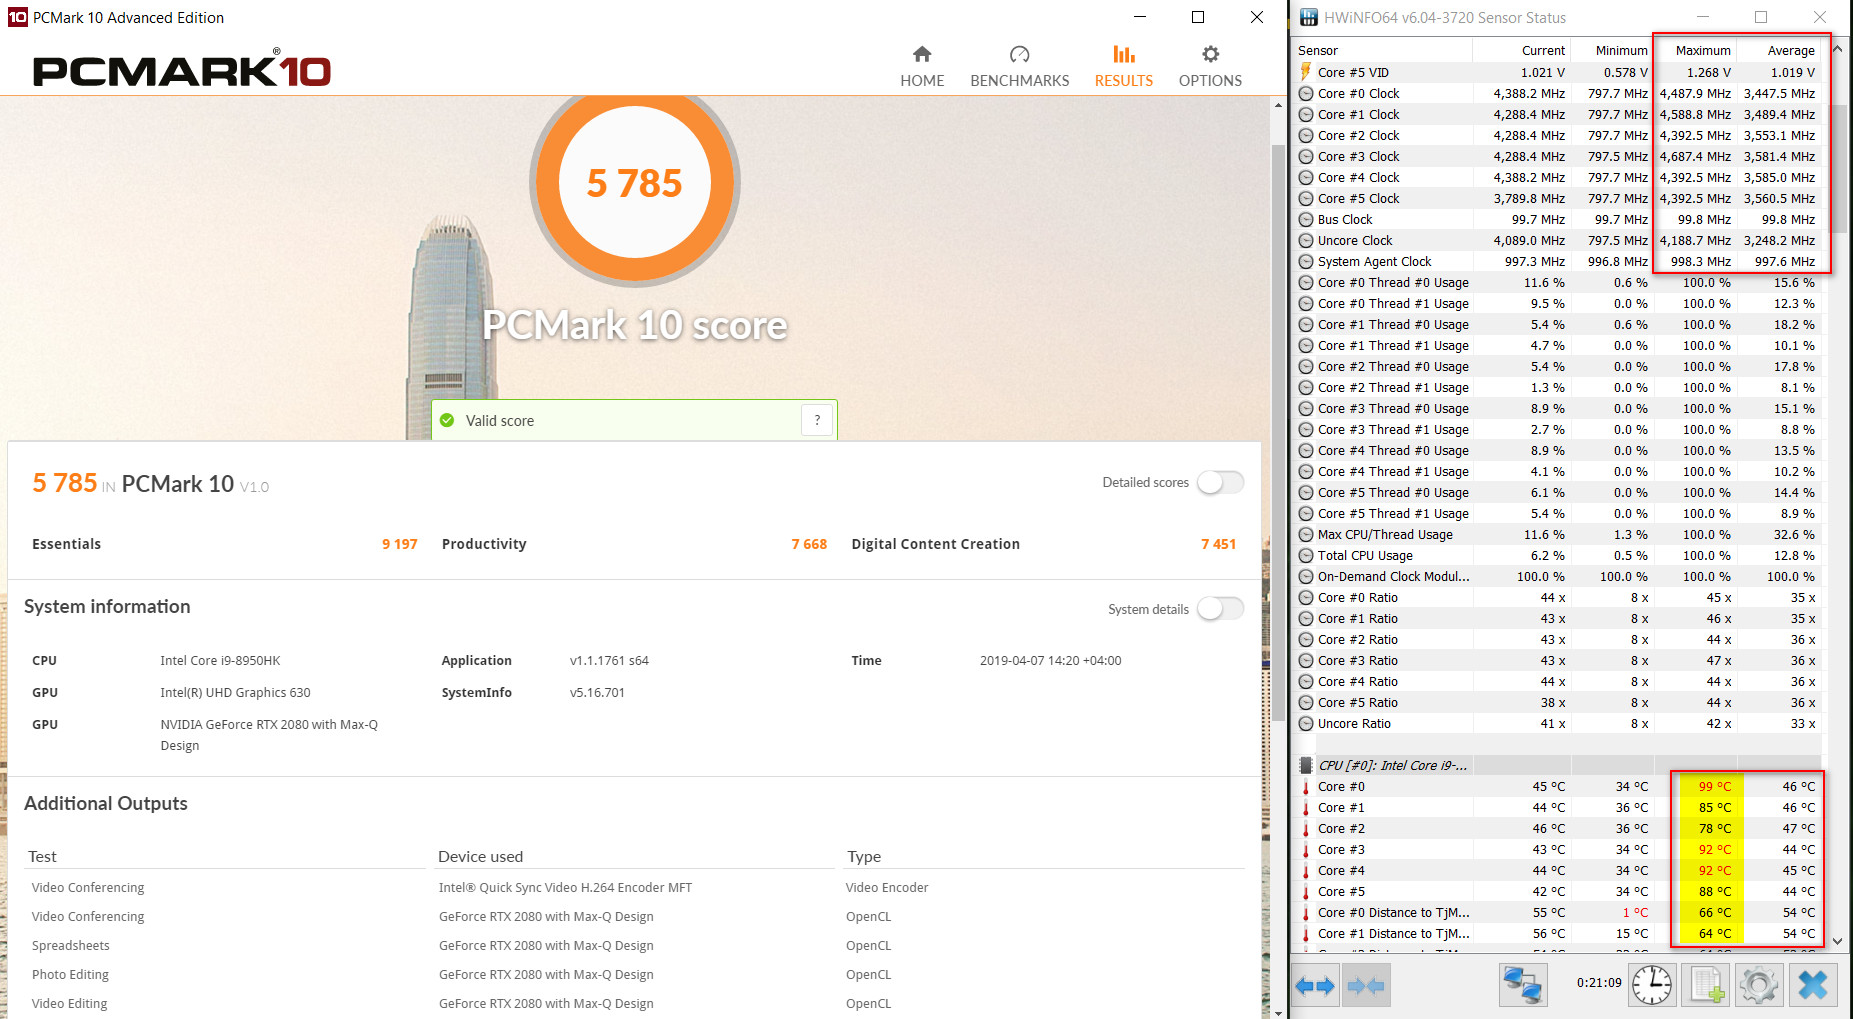Click the Core #5 VID lightning bolt icon
This screenshot has width=1853, height=1019.
click(1306, 72)
